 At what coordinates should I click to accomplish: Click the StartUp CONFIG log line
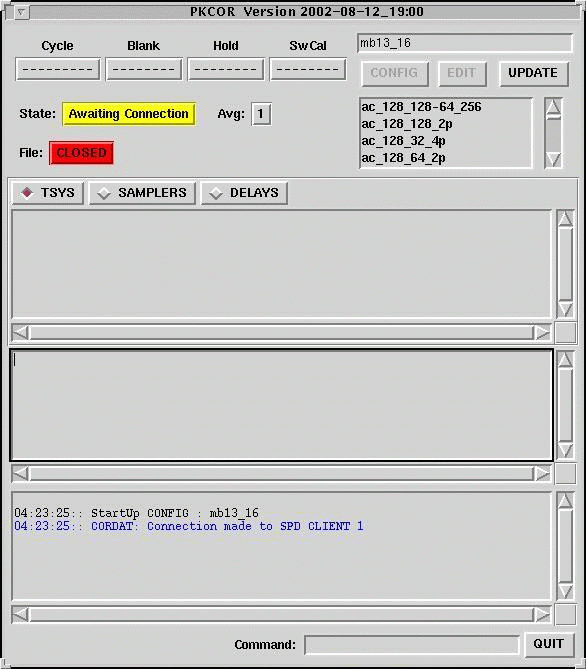(137, 513)
